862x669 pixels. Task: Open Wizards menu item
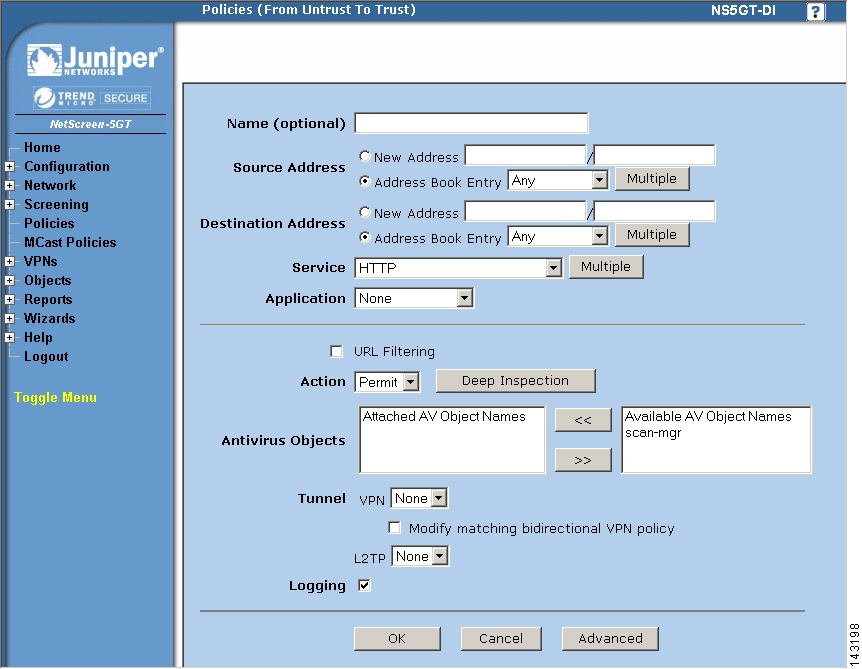tap(49, 319)
